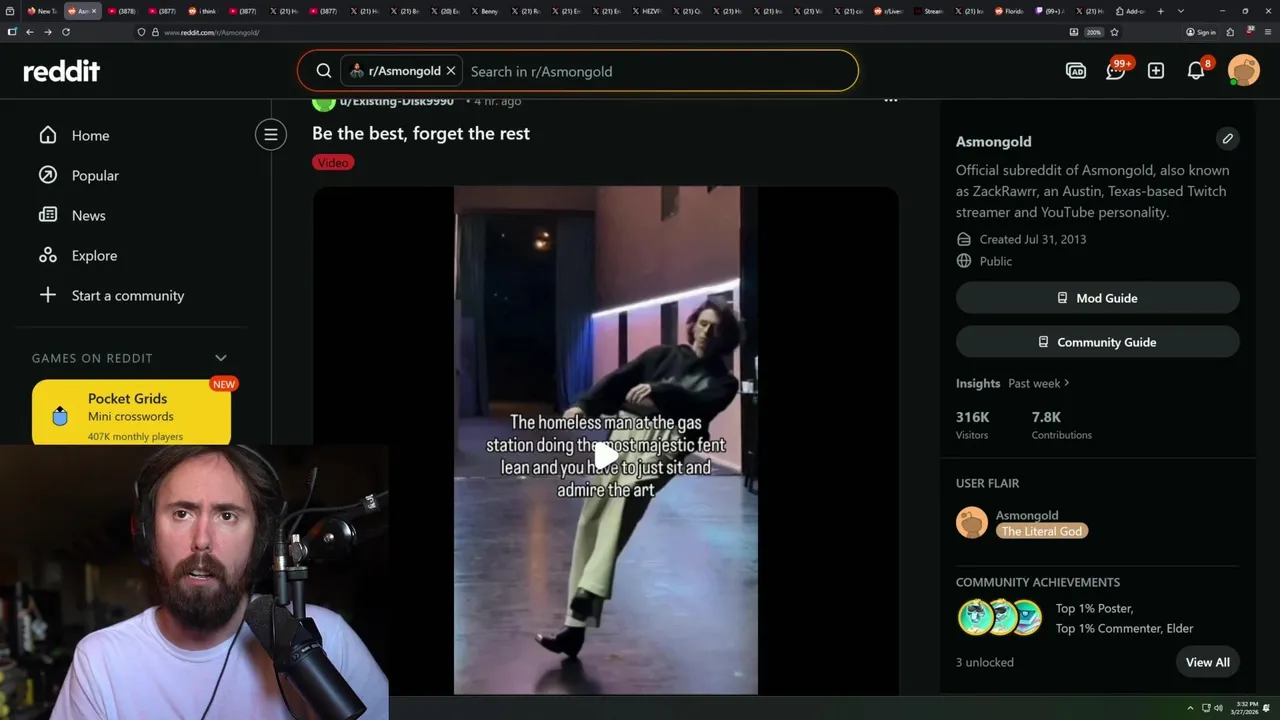Click the 7.8K Contributions statistic

[1062, 425]
